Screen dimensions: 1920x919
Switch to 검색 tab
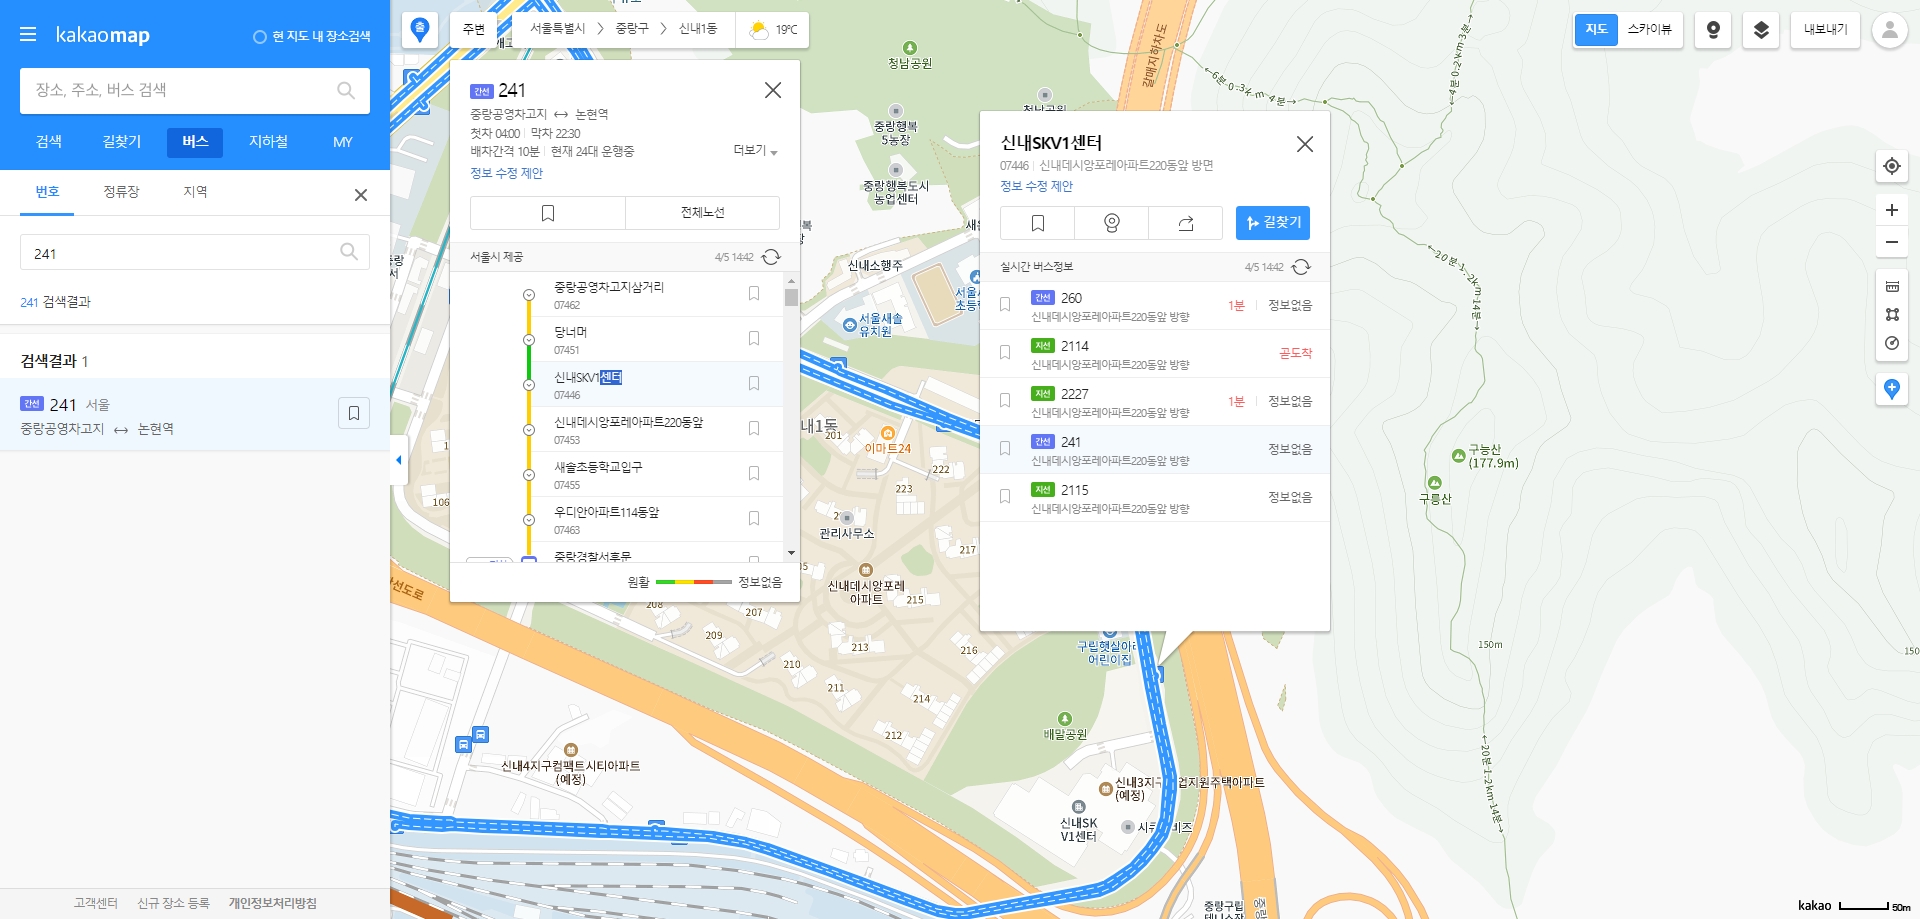[49, 142]
